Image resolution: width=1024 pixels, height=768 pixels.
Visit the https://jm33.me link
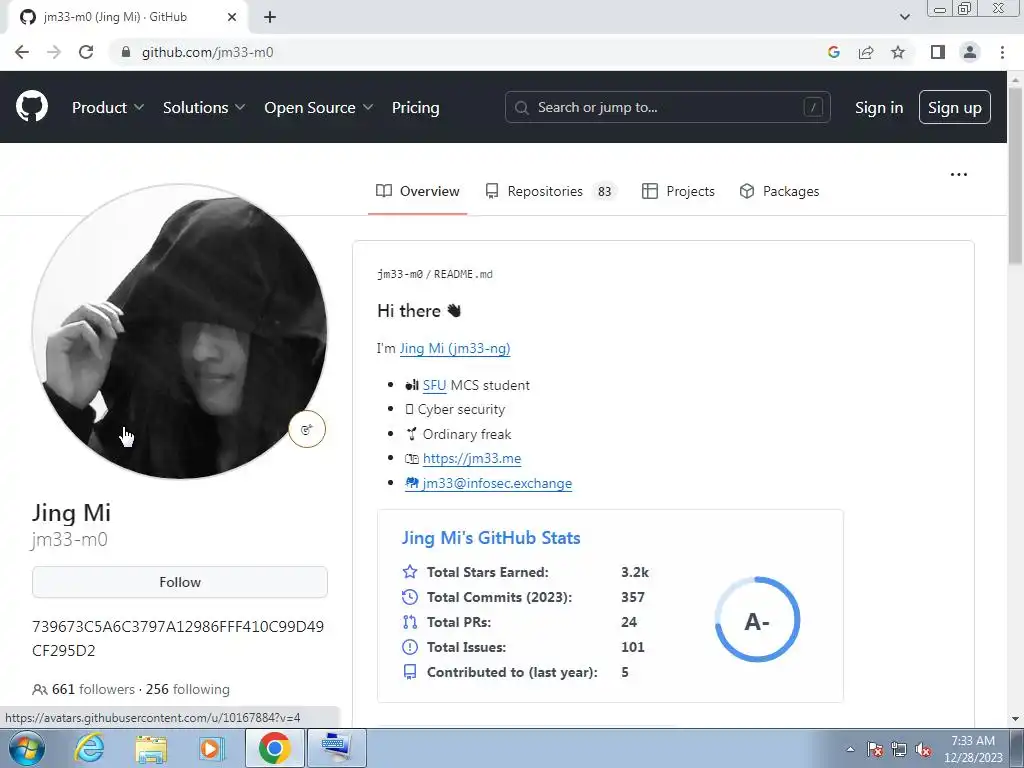(472, 458)
